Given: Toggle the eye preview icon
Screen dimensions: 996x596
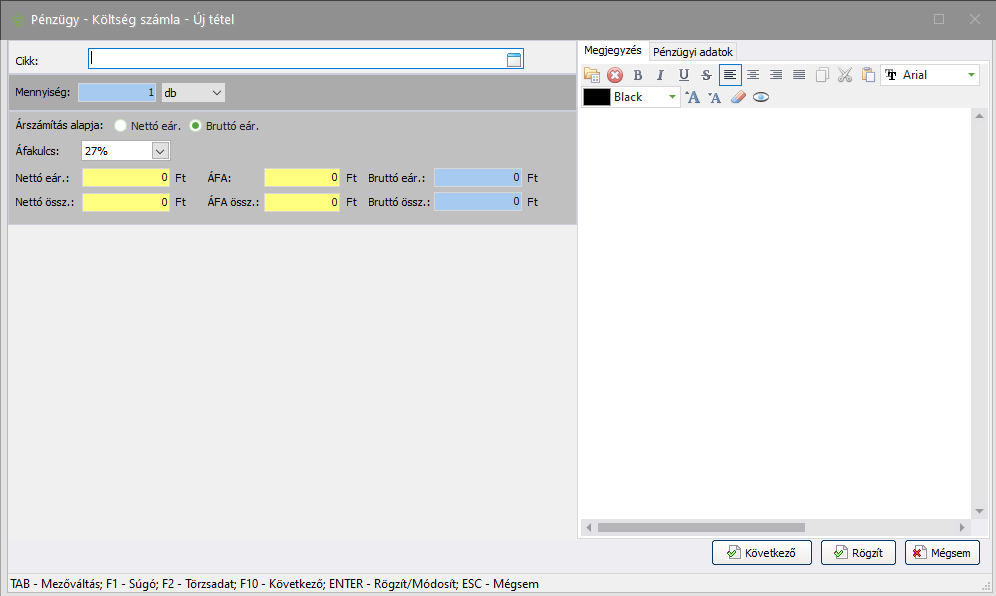Looking at the screenshot, I should point(761,97).
